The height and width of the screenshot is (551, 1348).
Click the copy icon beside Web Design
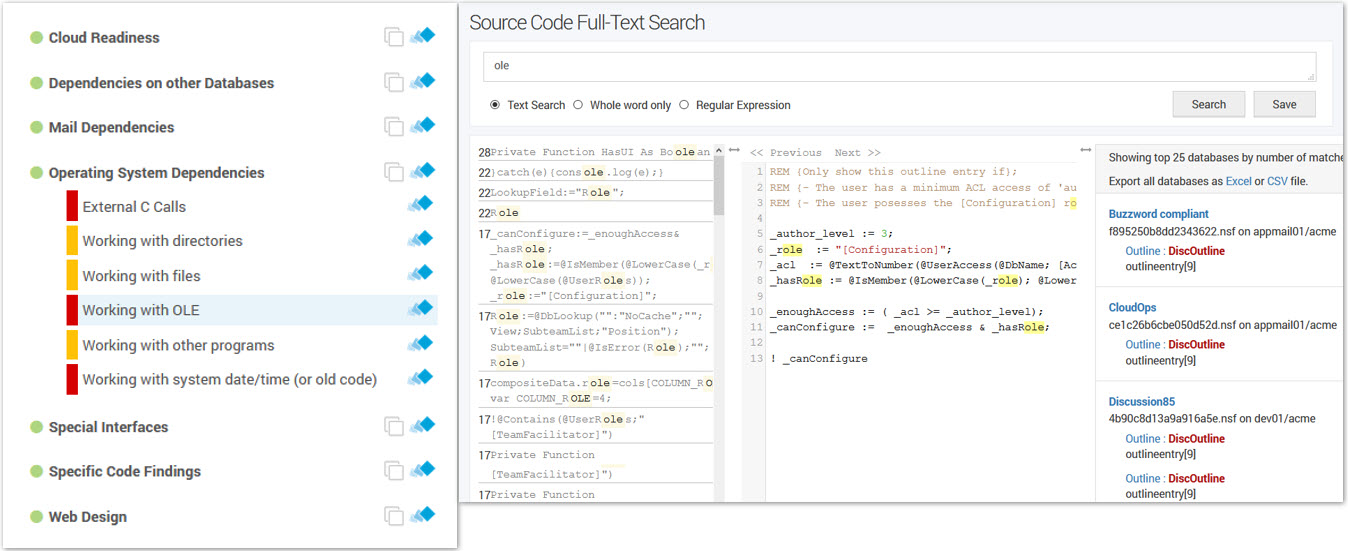click(x=393, y=517)
